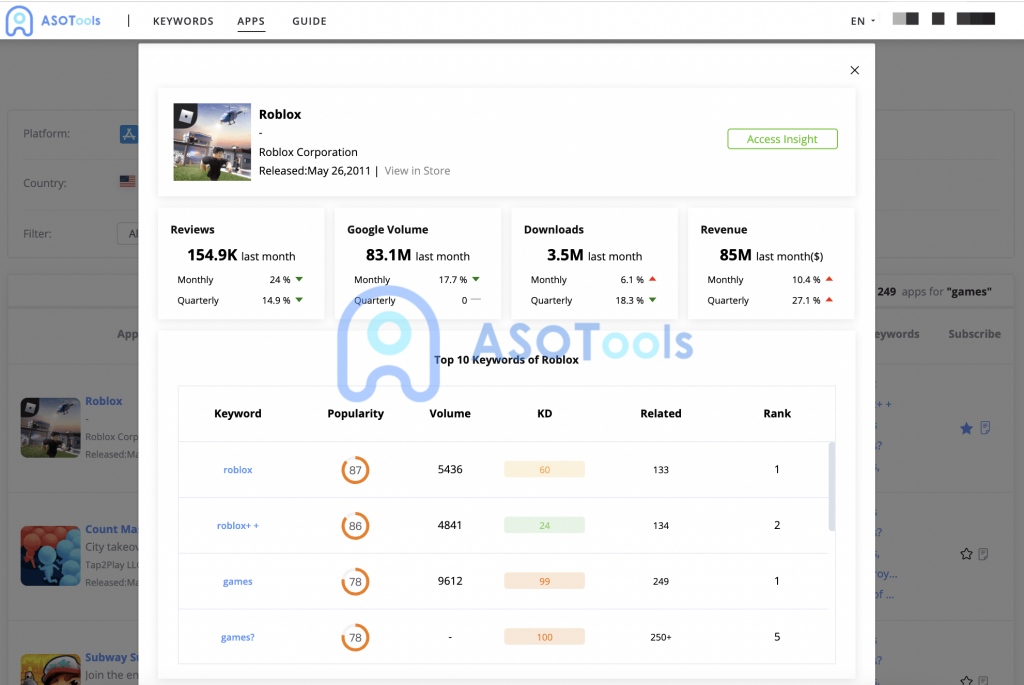The image size is (1024, 685).
Task: Click the related count 250+
Action: 661,637
